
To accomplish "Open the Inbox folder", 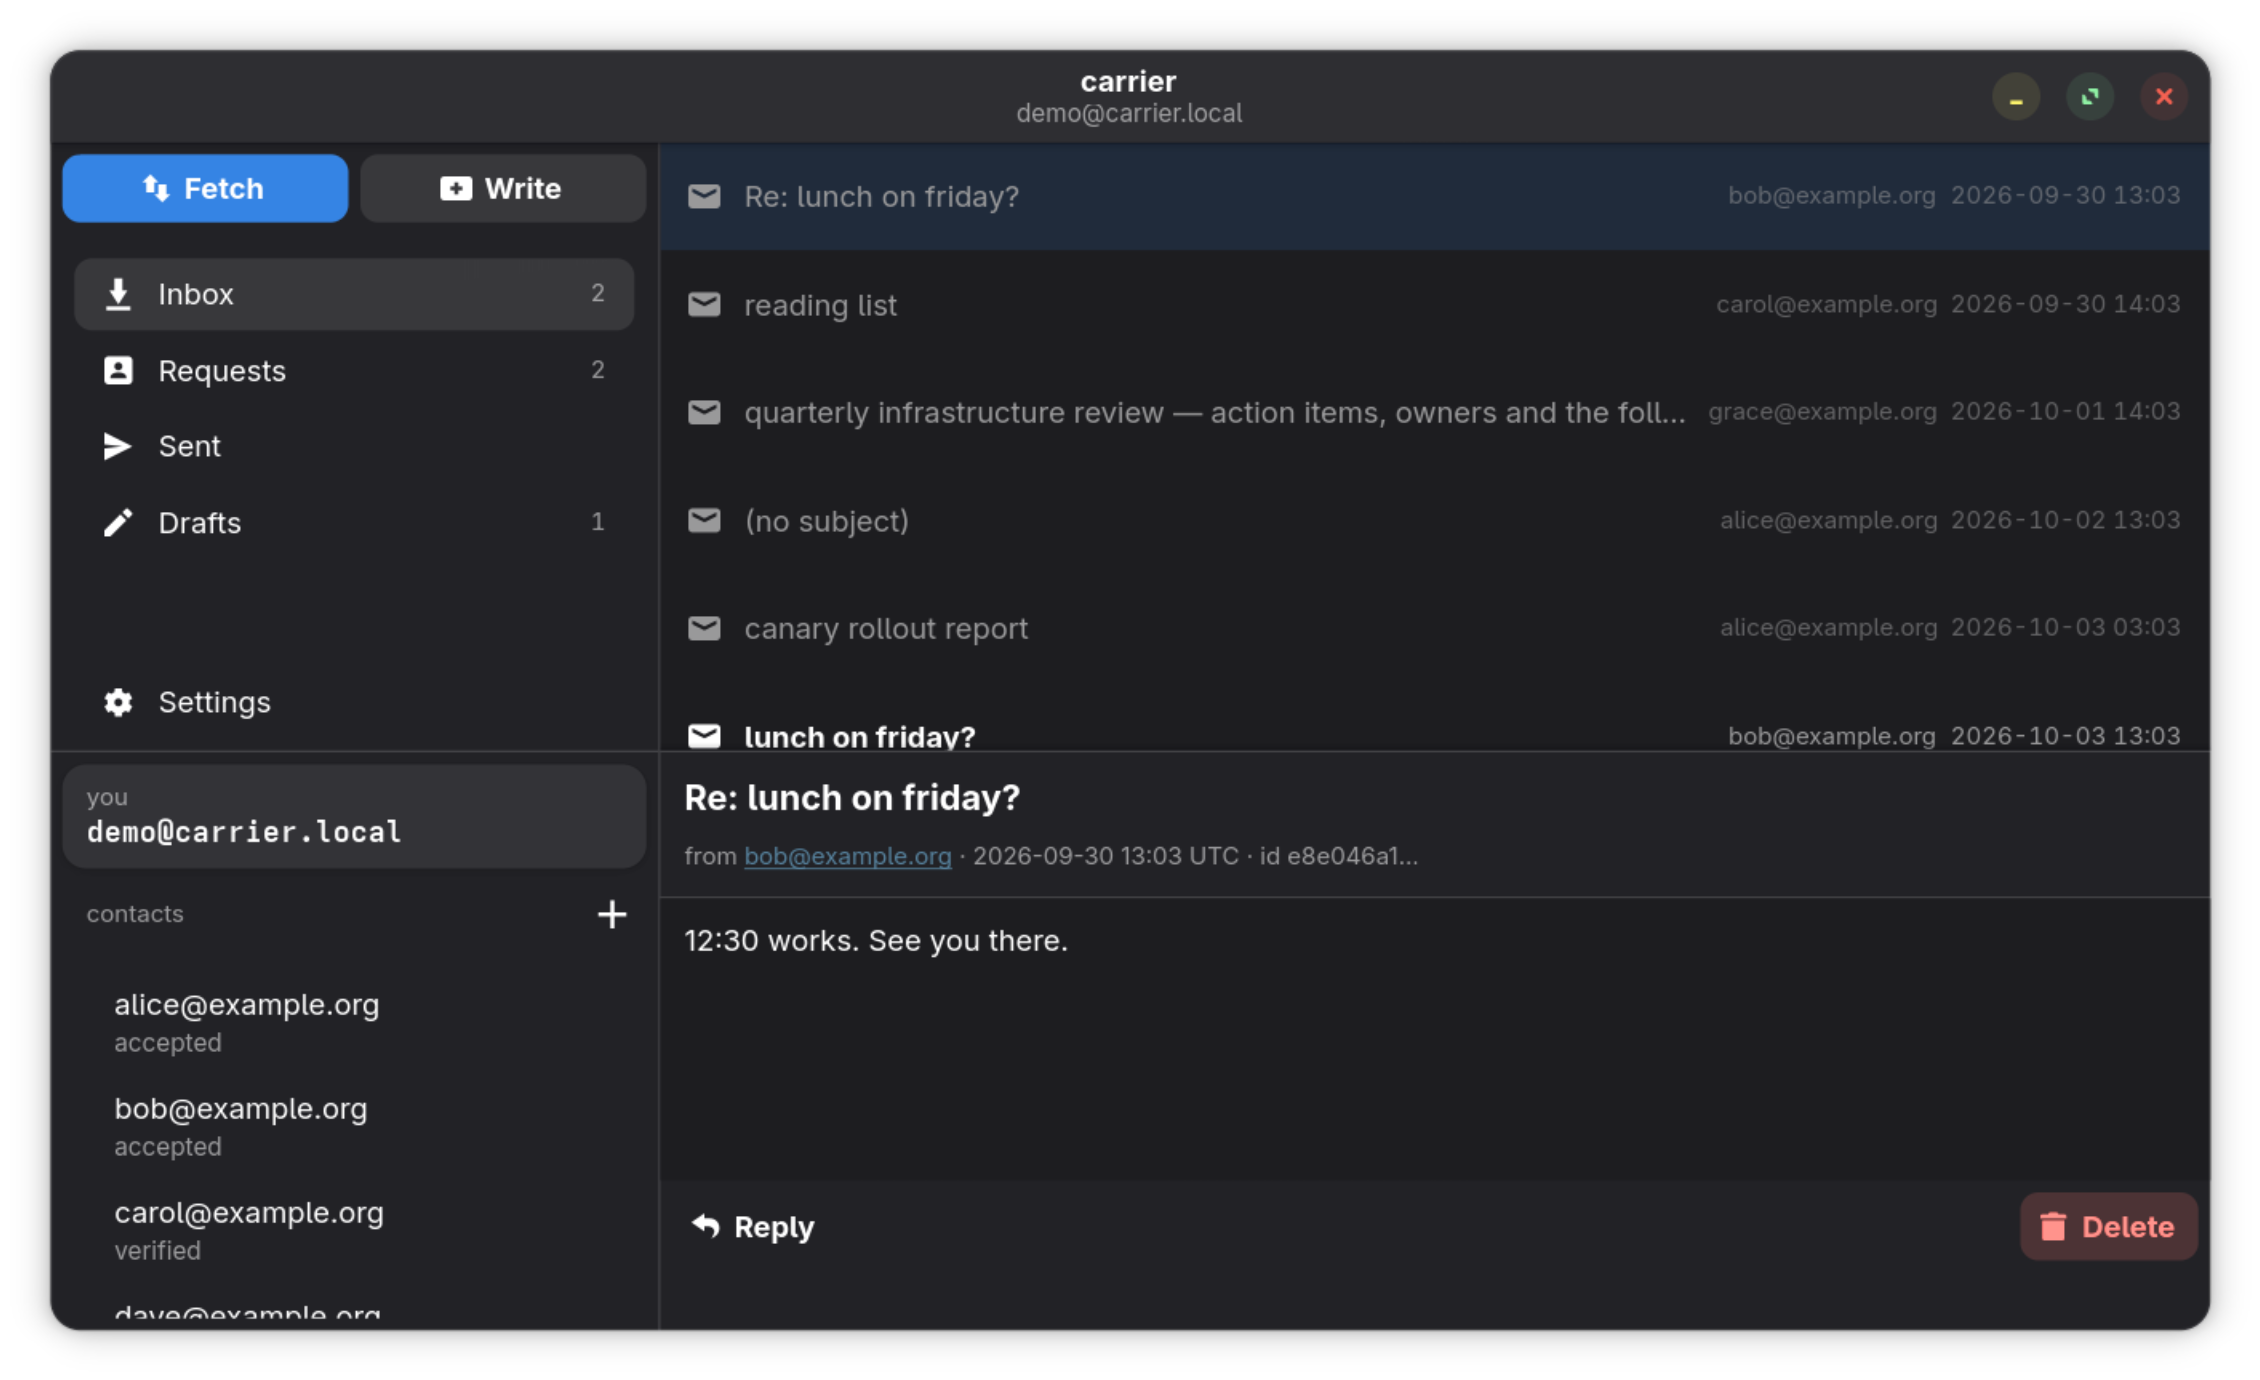I will point(354,294).
